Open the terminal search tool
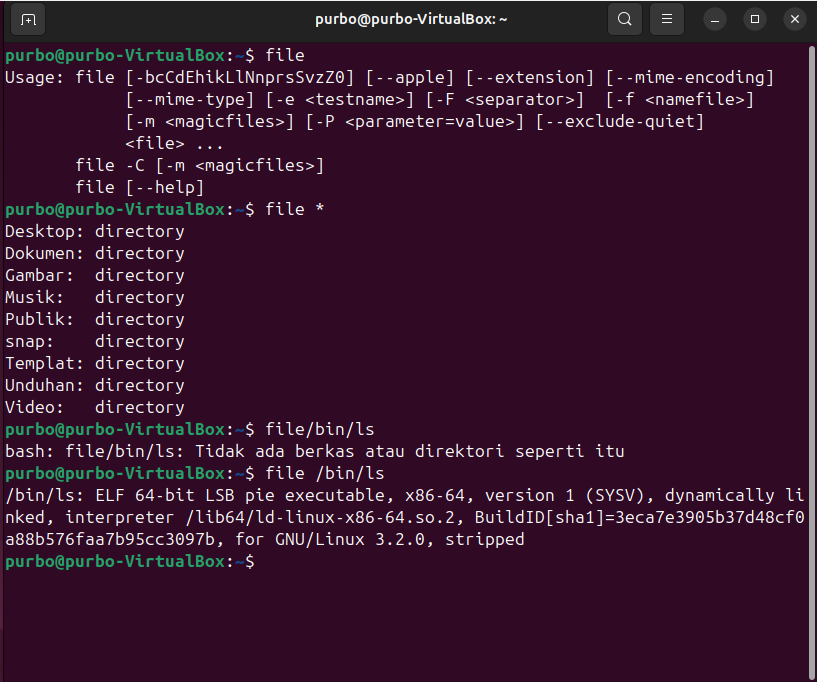 click(625, 19)
